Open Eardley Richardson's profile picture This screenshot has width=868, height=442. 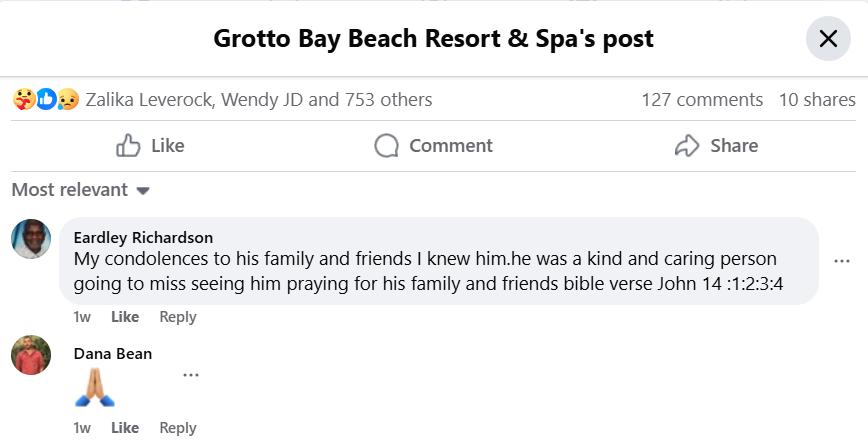pos(31,239)
